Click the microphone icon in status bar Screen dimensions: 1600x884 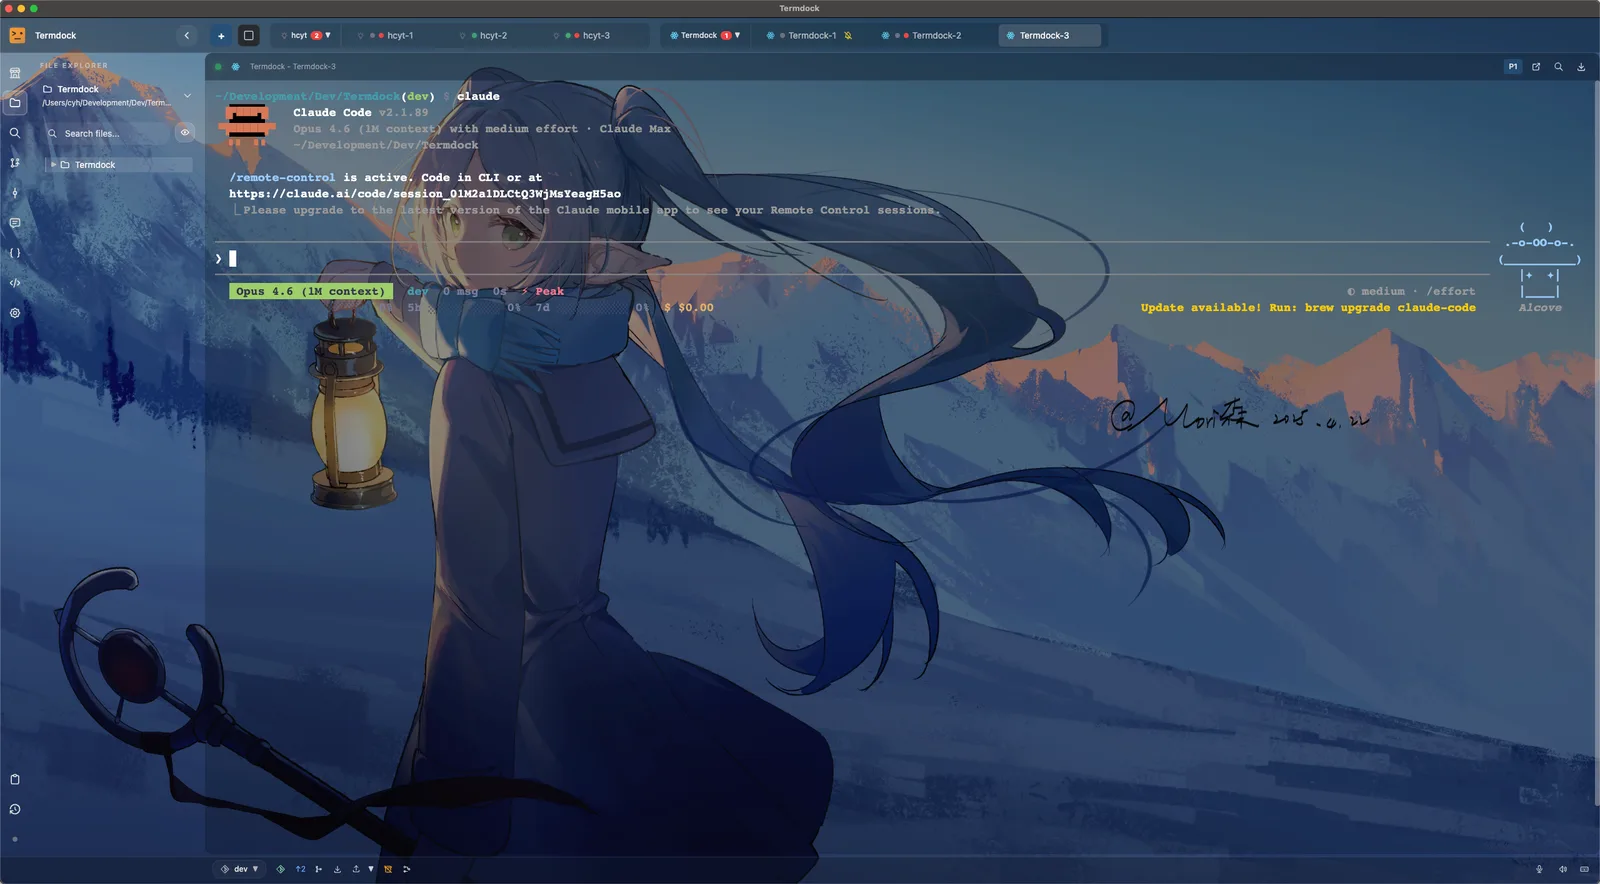pyautogui.click(x=1539, y=869)
